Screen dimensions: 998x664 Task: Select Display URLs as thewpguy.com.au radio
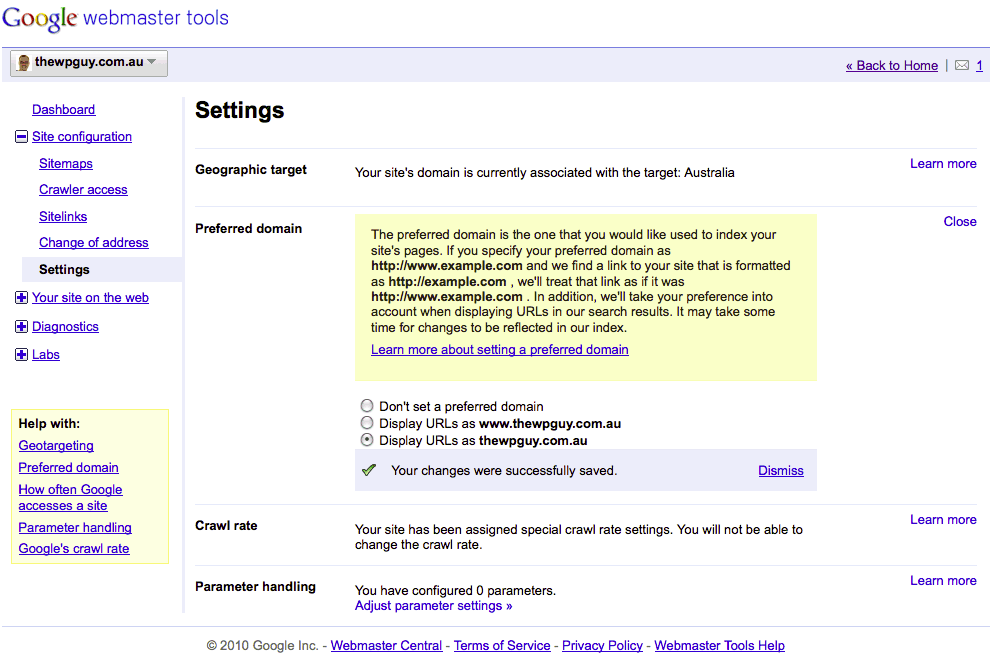pyautogui.click(x=367, y=440)
